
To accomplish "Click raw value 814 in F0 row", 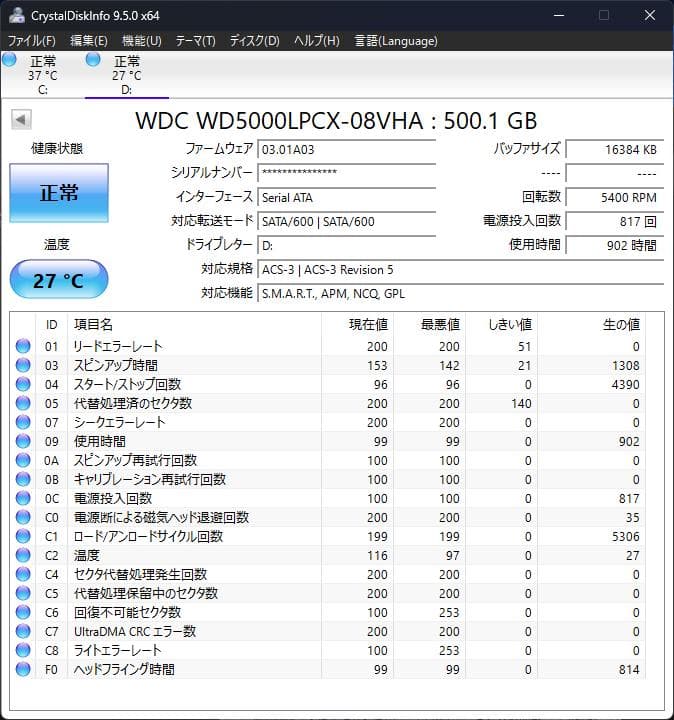I will 629,669.
